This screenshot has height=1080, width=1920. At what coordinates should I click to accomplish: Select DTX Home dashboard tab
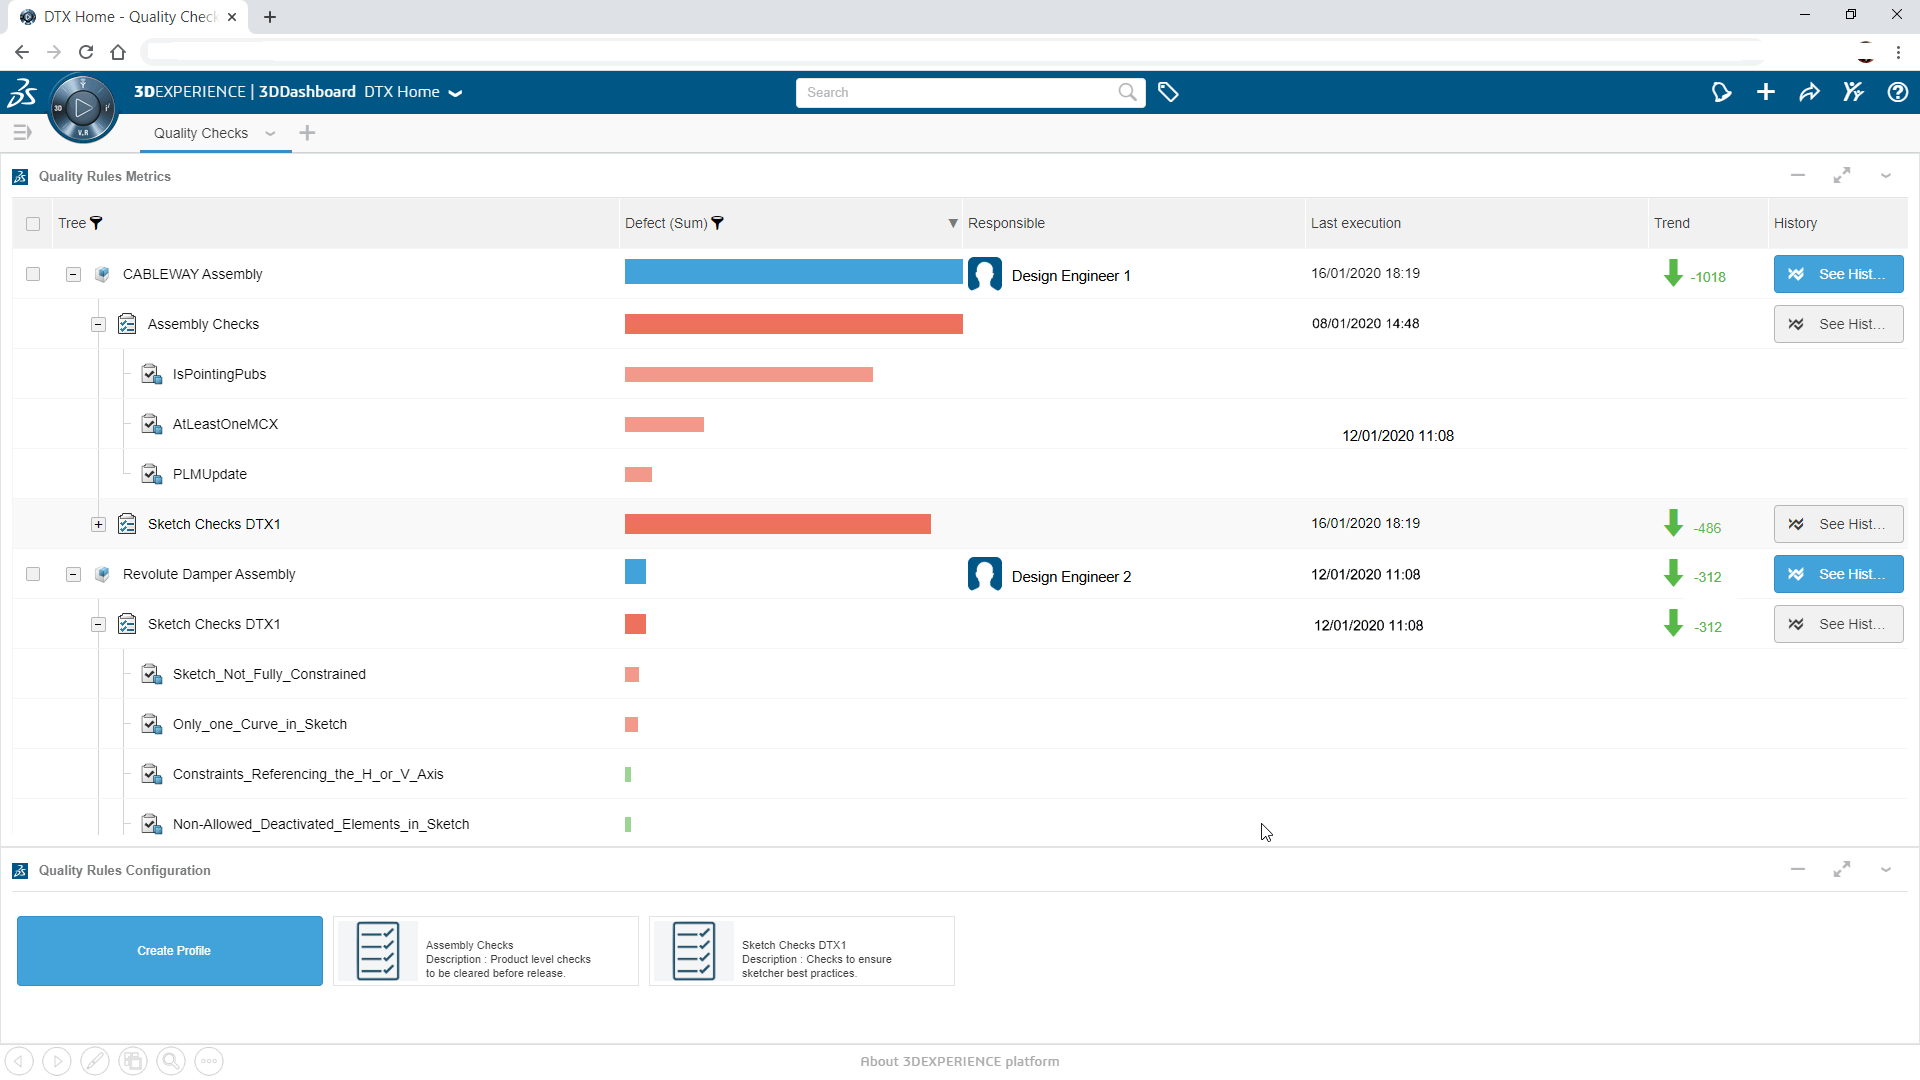402,91
